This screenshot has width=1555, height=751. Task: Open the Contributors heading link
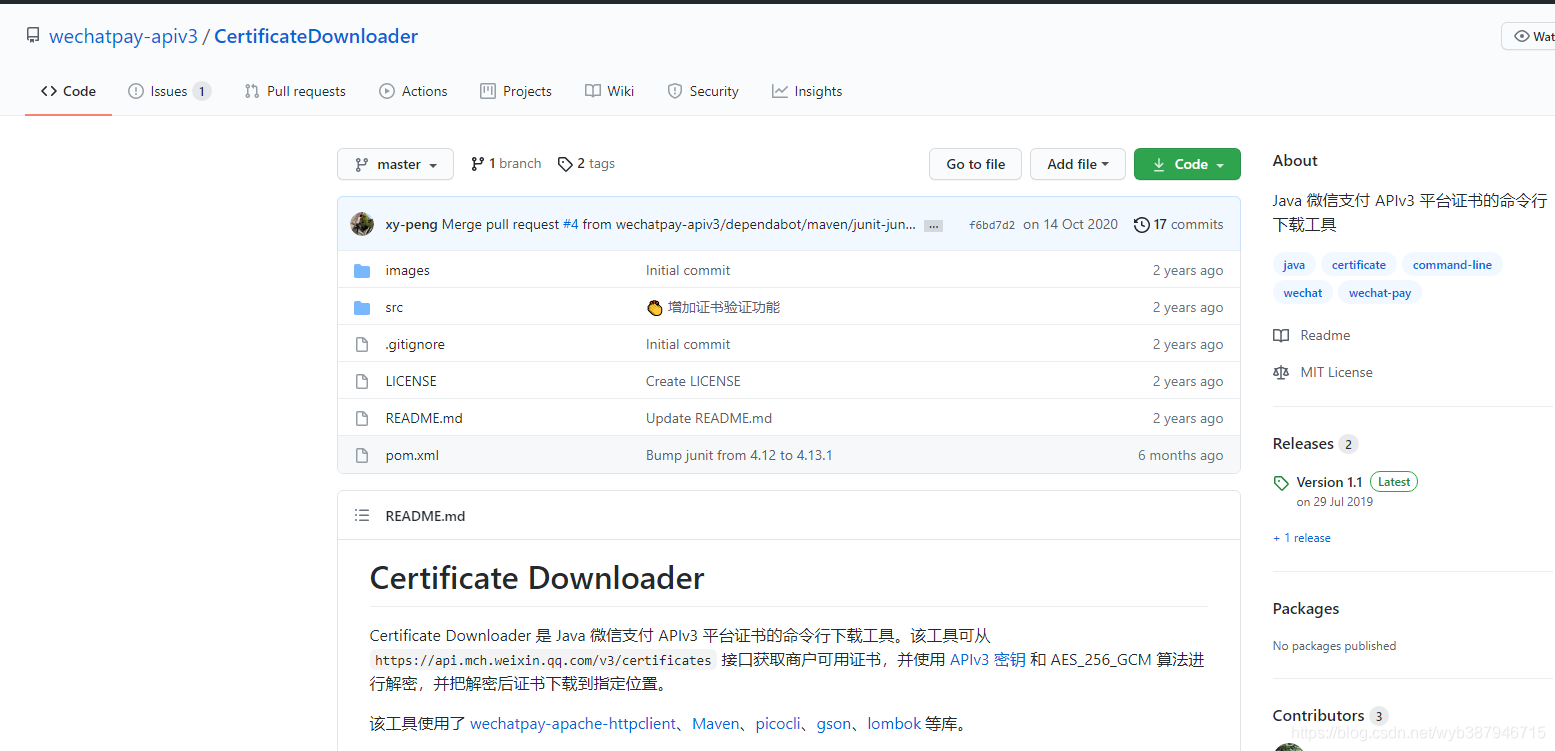click(1329, 716)
